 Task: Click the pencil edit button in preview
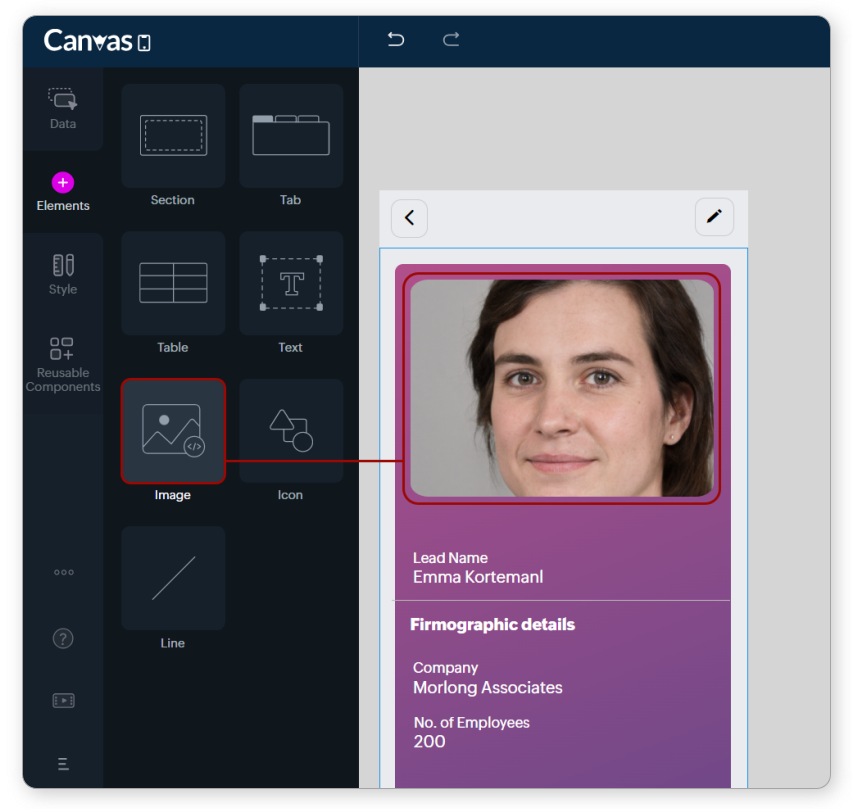point(713,217)
